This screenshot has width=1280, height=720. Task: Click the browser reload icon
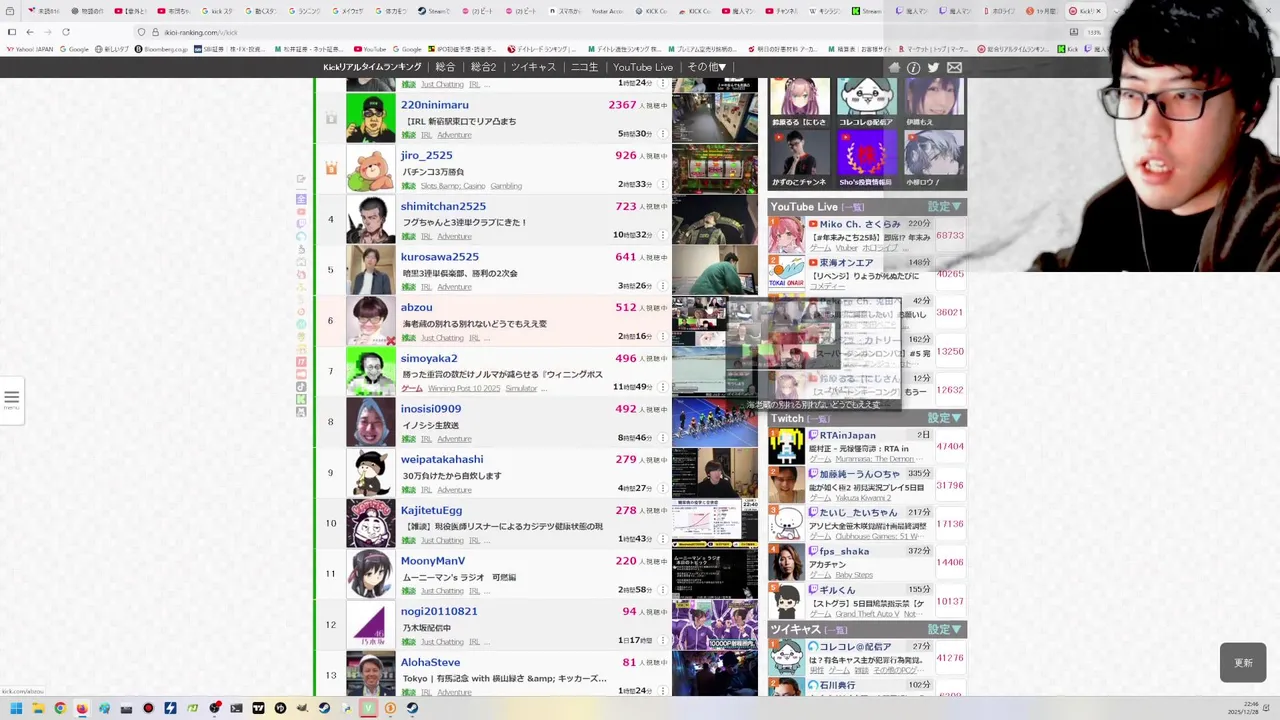[x=66, y=32]
